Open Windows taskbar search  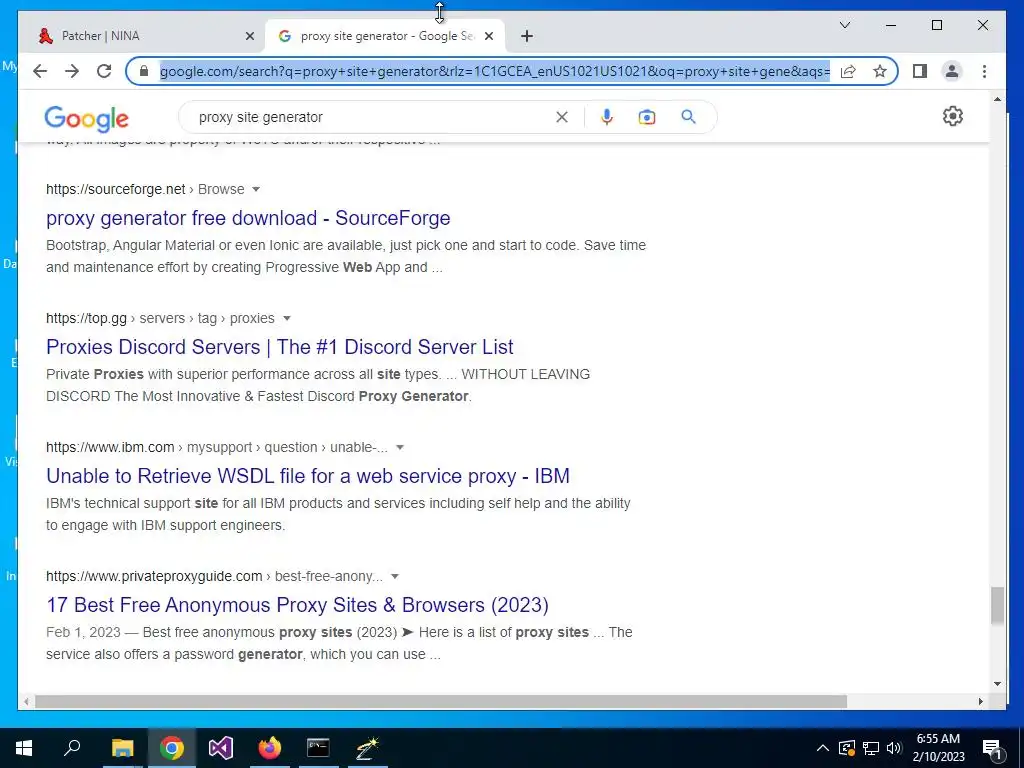tap(72, 748)
